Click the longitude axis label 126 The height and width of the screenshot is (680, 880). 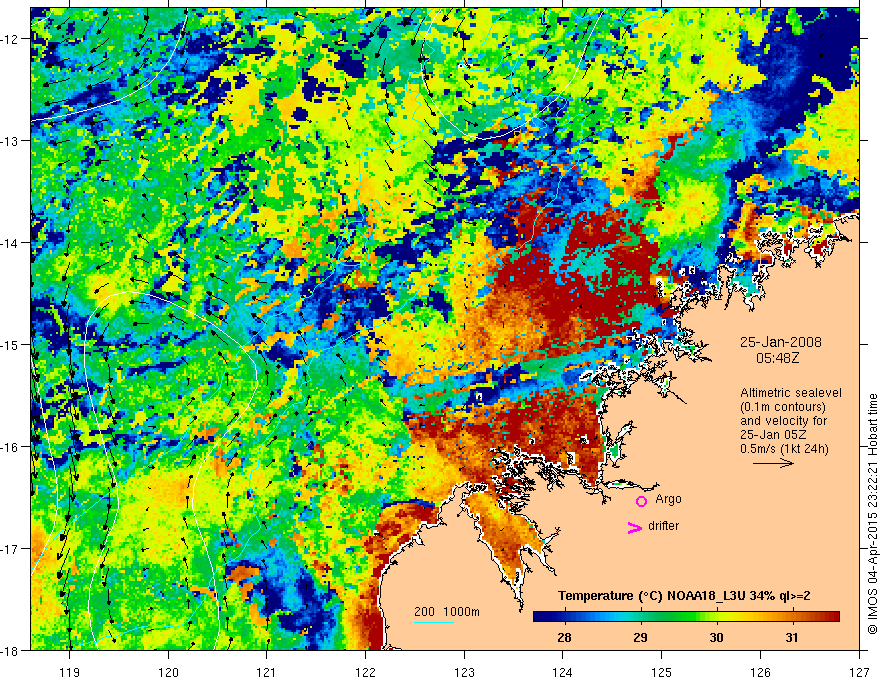(x=760, y=672)
